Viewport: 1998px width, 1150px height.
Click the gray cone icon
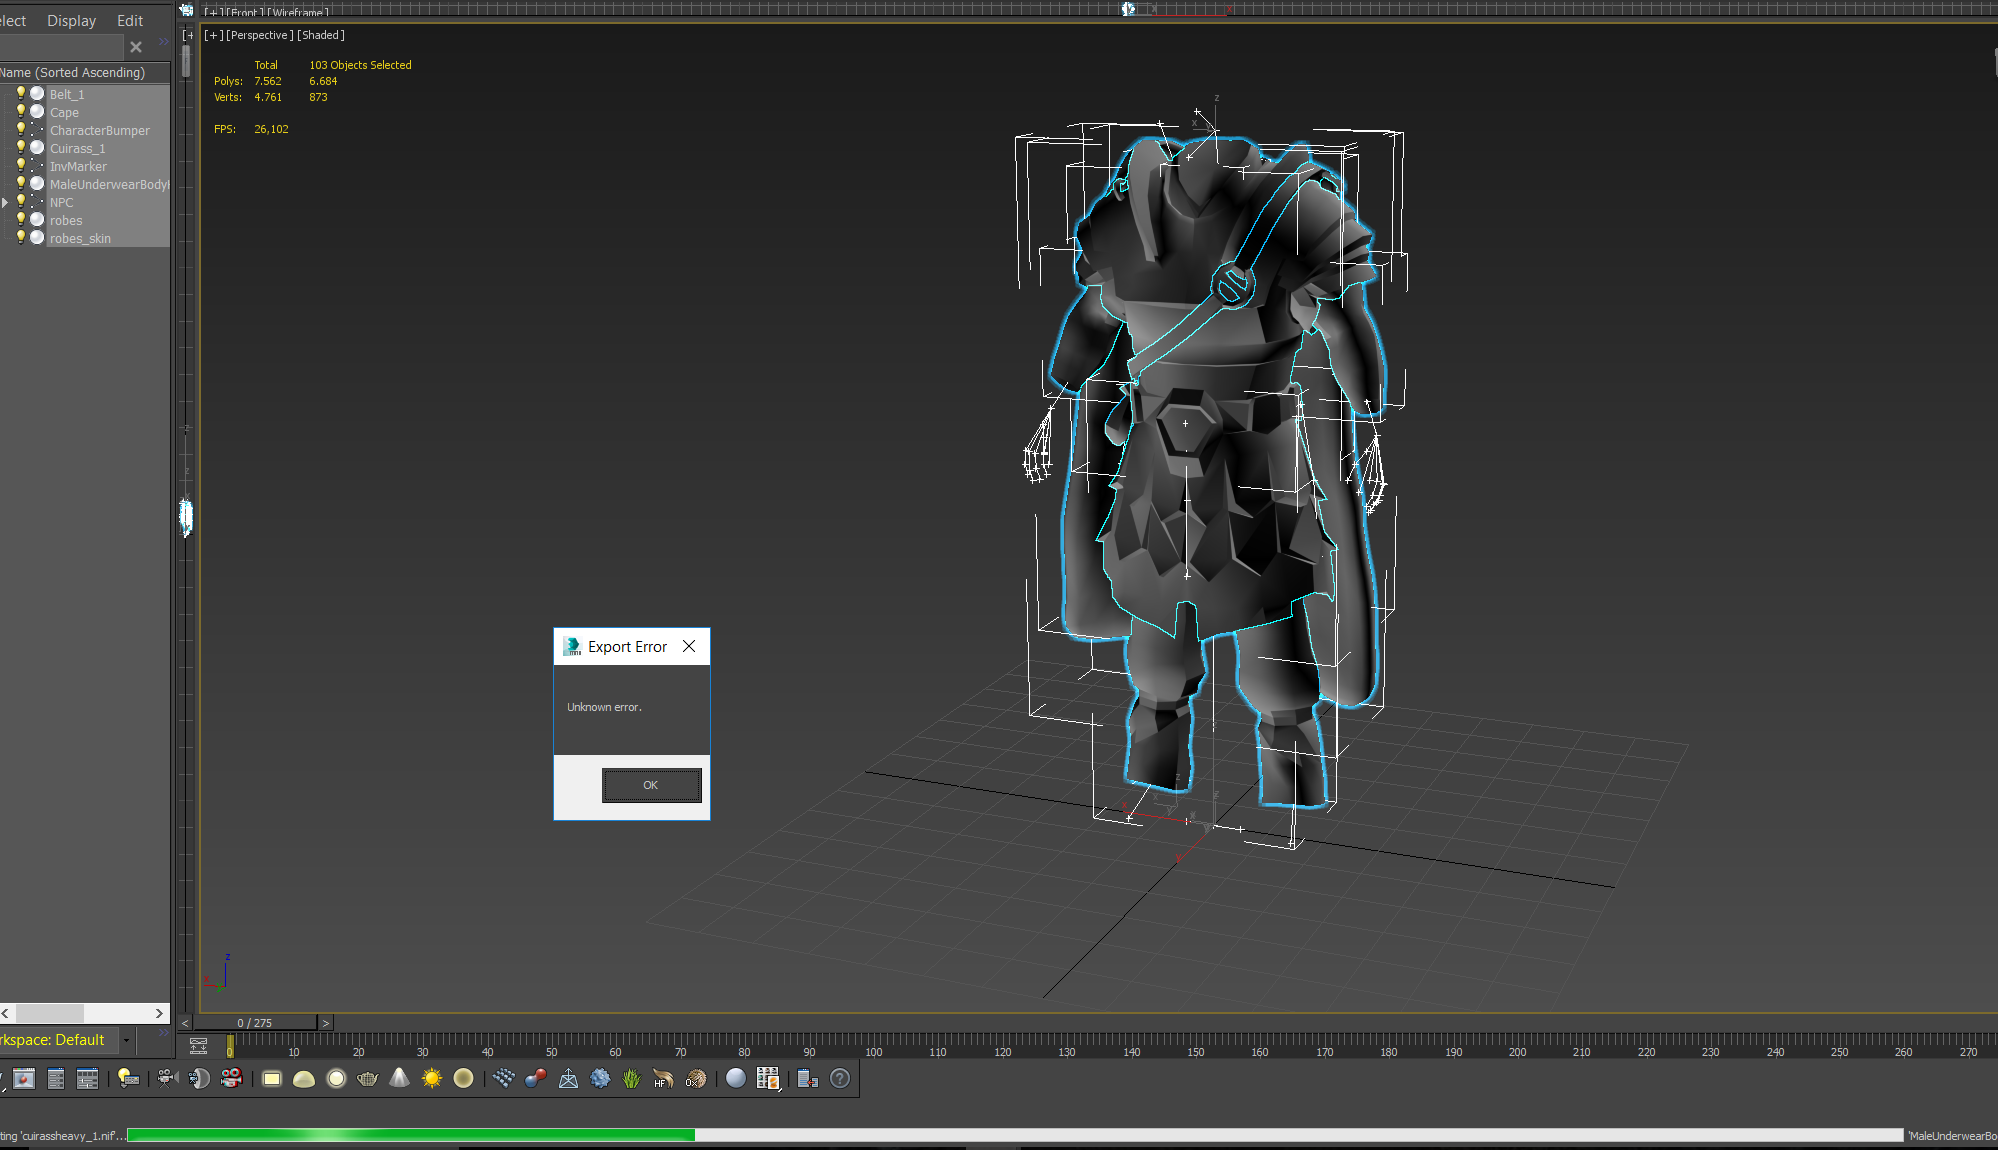pos(400,1078)
